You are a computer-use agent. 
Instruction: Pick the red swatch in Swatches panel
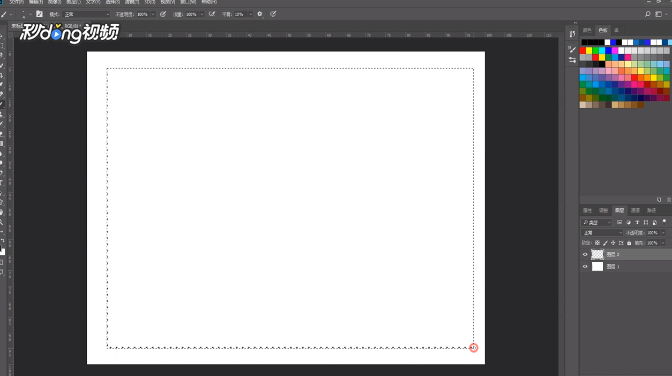tap(583, 51)
